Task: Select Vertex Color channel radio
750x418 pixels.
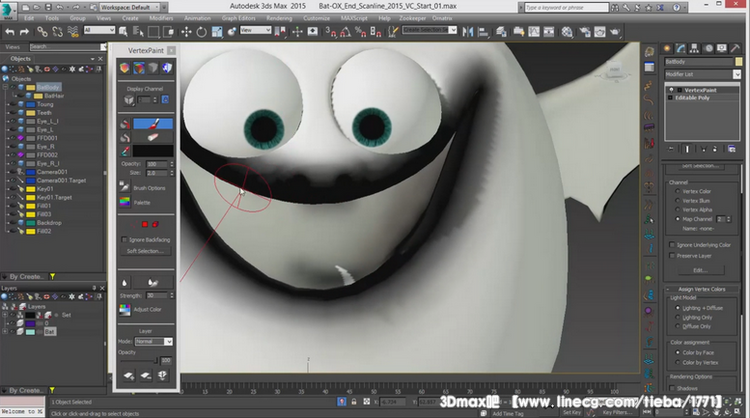Action: pos(677,191)
